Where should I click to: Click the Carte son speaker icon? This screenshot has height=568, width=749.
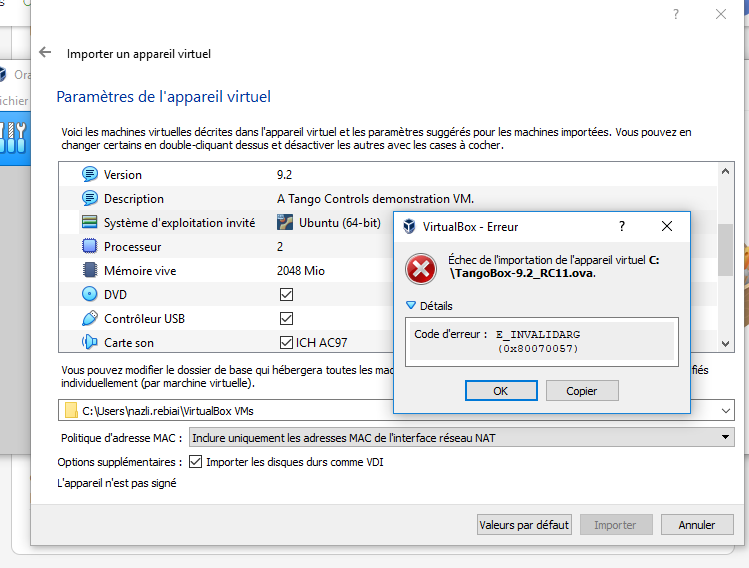(89, 342)
